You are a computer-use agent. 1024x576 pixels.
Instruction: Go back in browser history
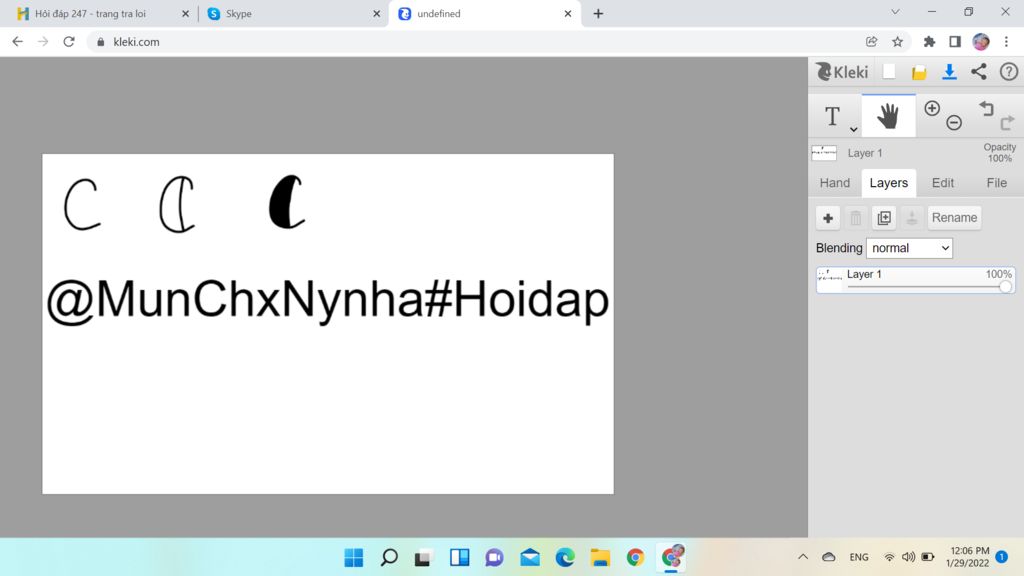(x=18, y=42)
